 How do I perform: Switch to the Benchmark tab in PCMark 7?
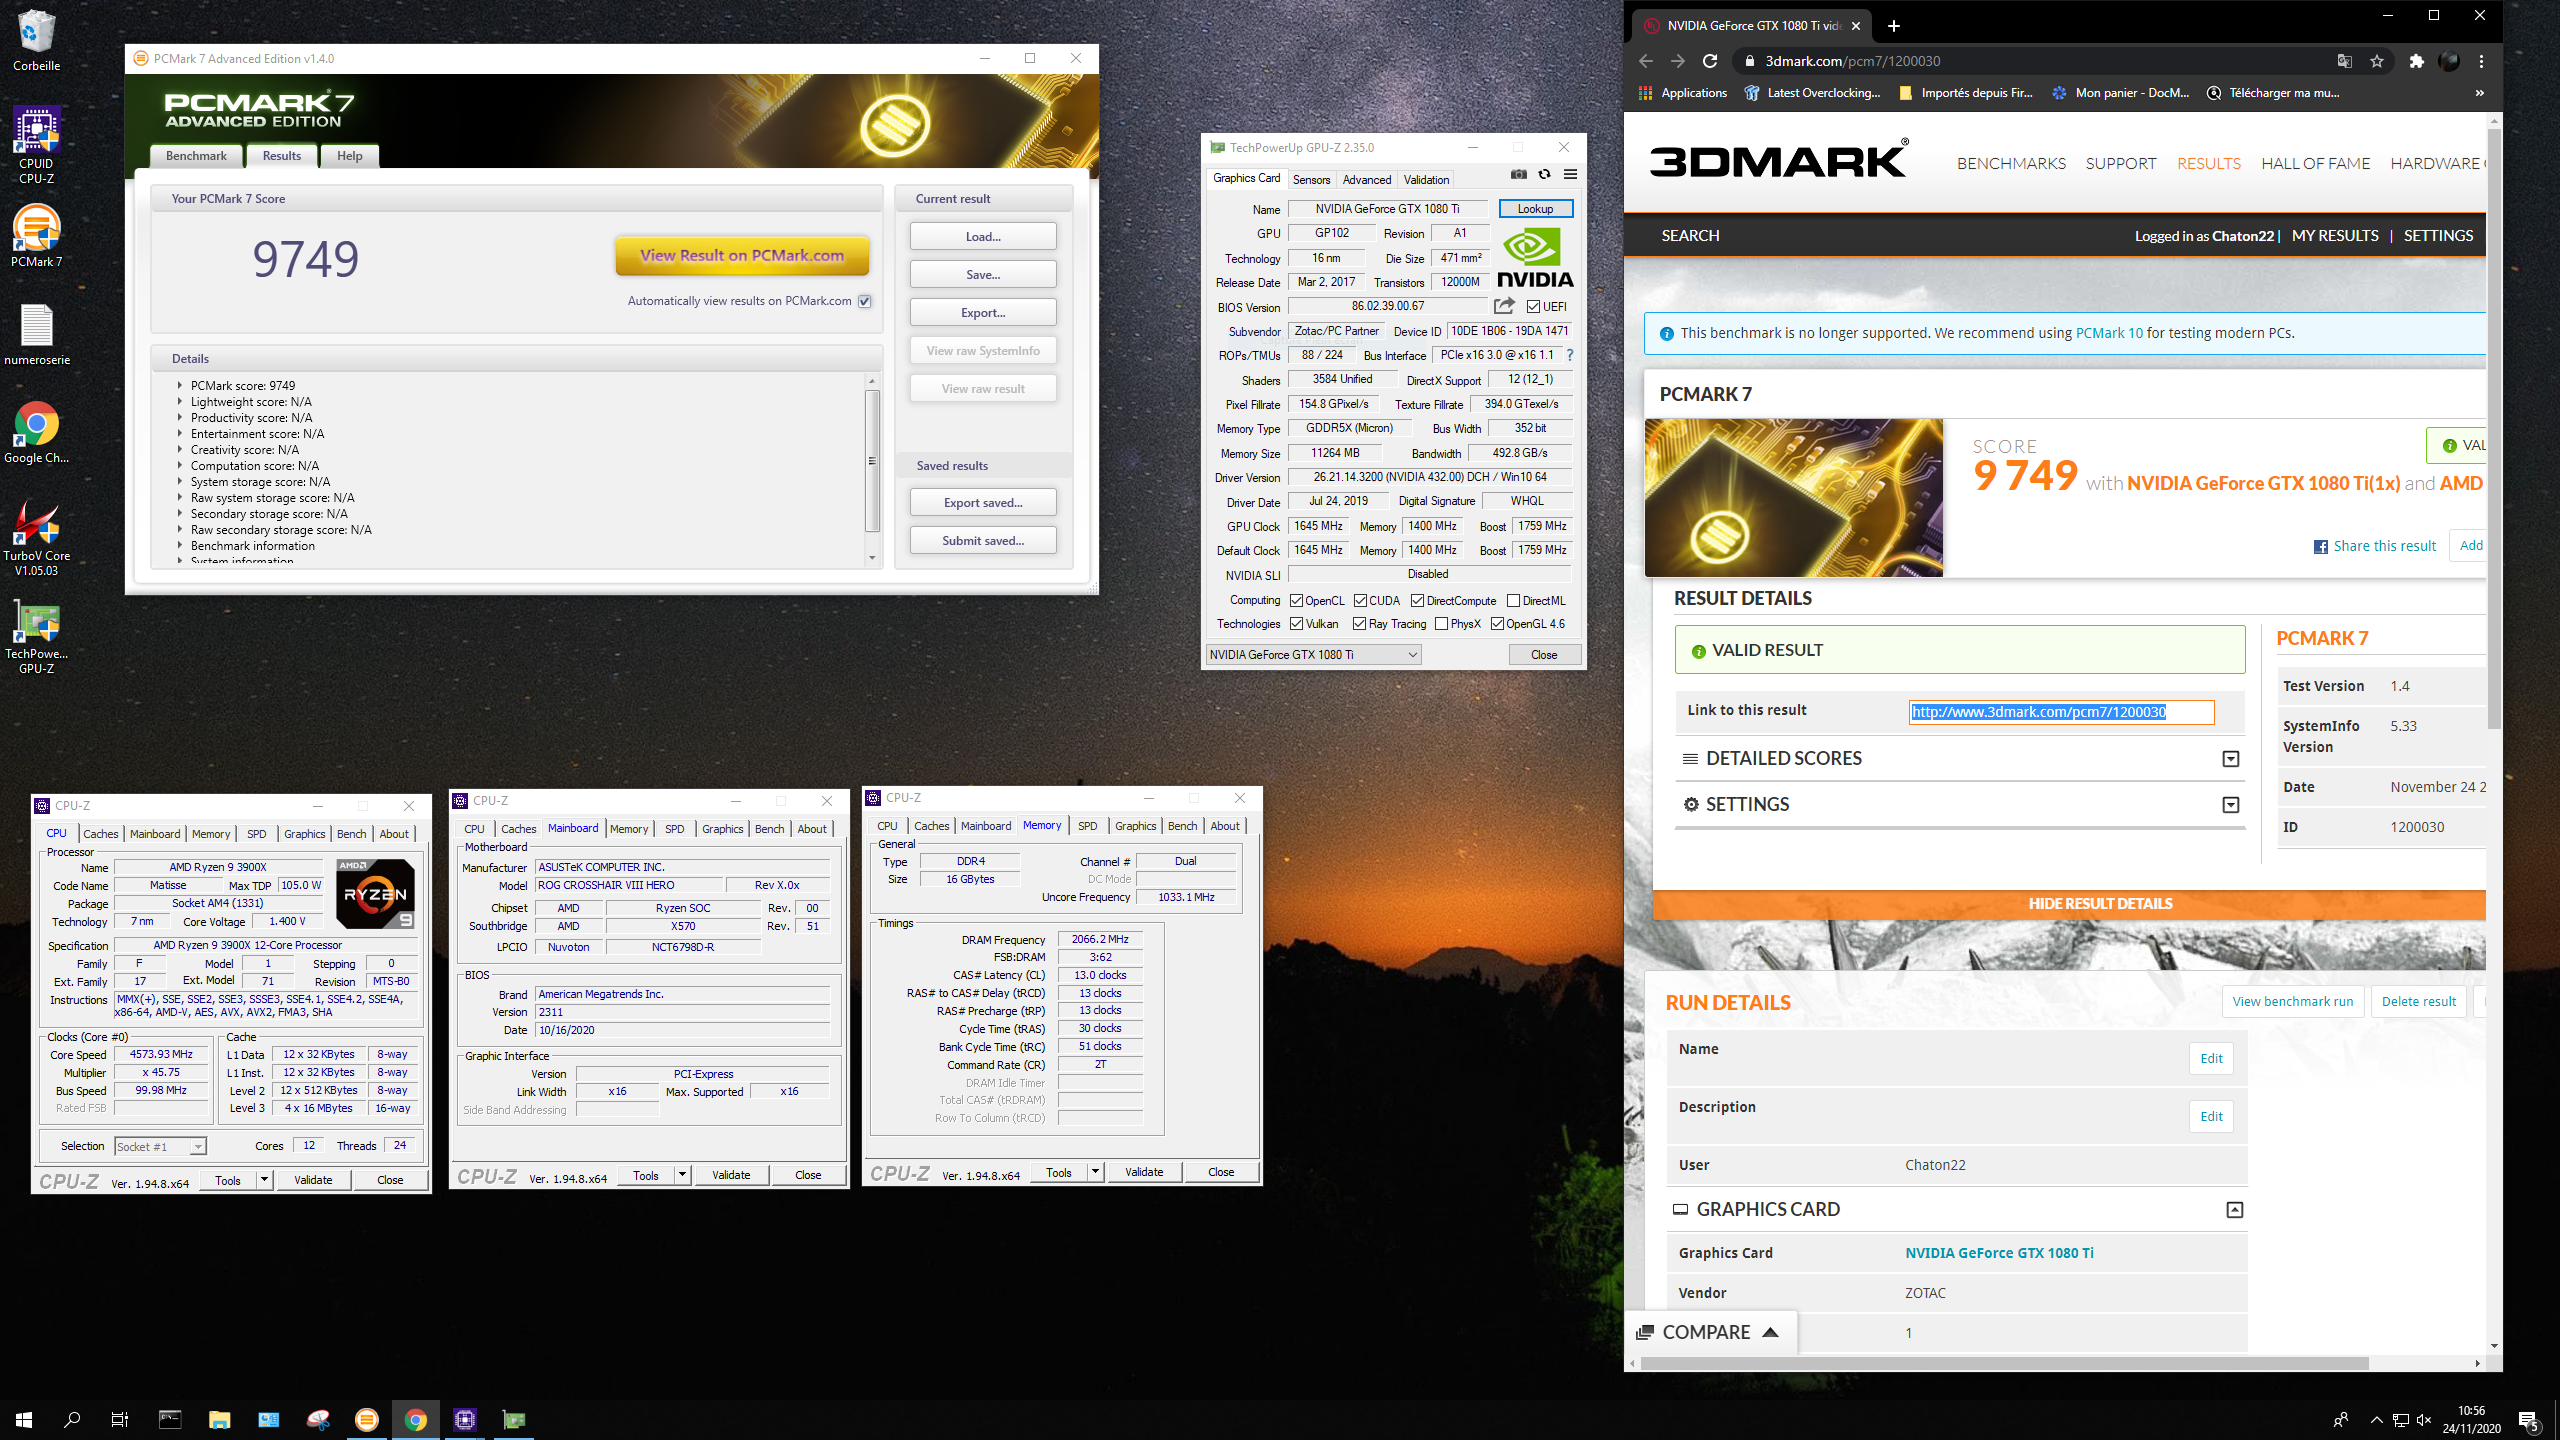[x=196, y=156]
